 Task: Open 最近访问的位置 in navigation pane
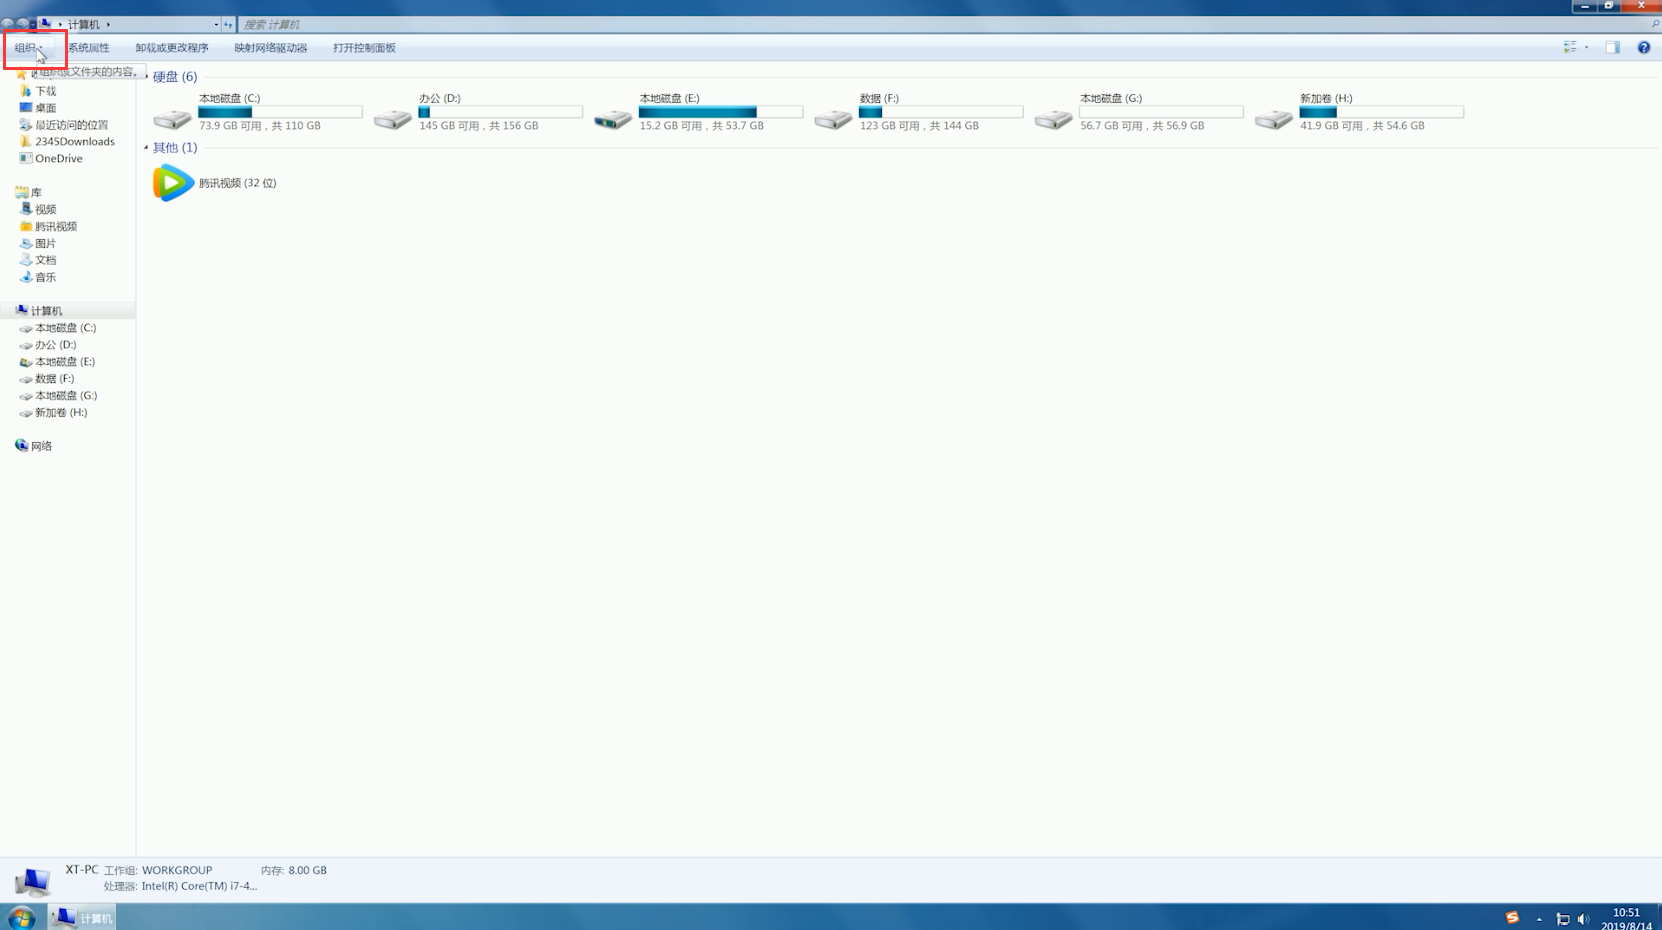[x=72, y=125]
